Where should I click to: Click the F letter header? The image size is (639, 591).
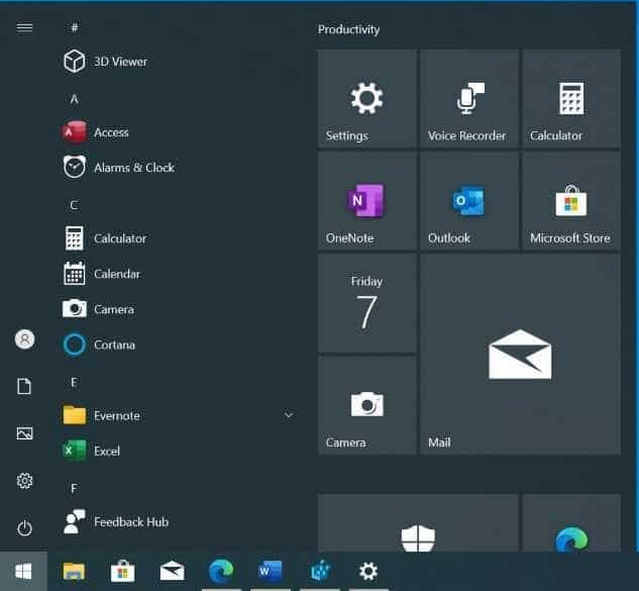(74, 488)
